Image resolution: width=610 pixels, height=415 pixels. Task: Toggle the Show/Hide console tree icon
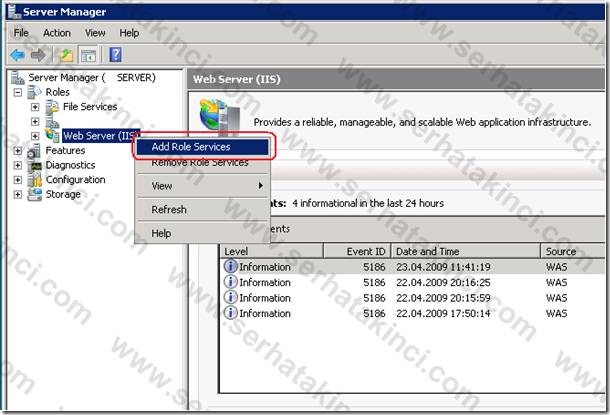pos(88,55)
